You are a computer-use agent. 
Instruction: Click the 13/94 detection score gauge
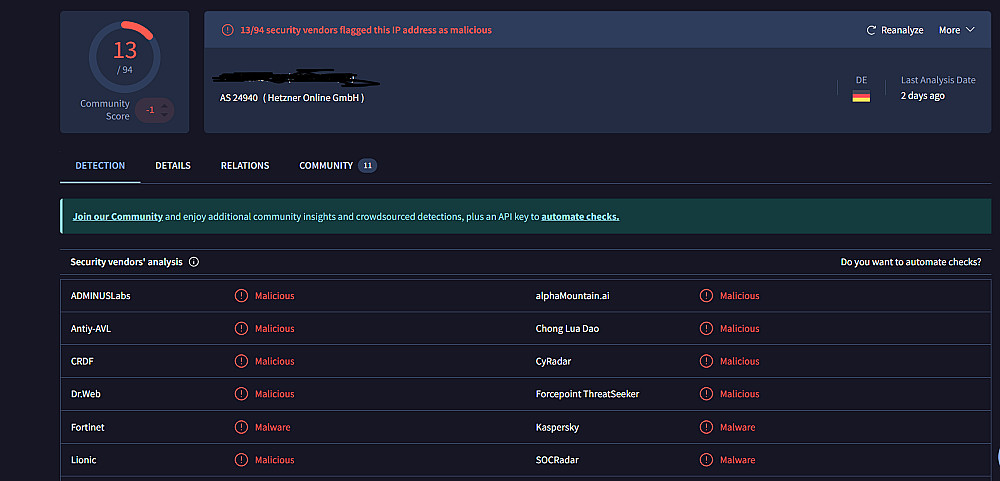point(124,58)
